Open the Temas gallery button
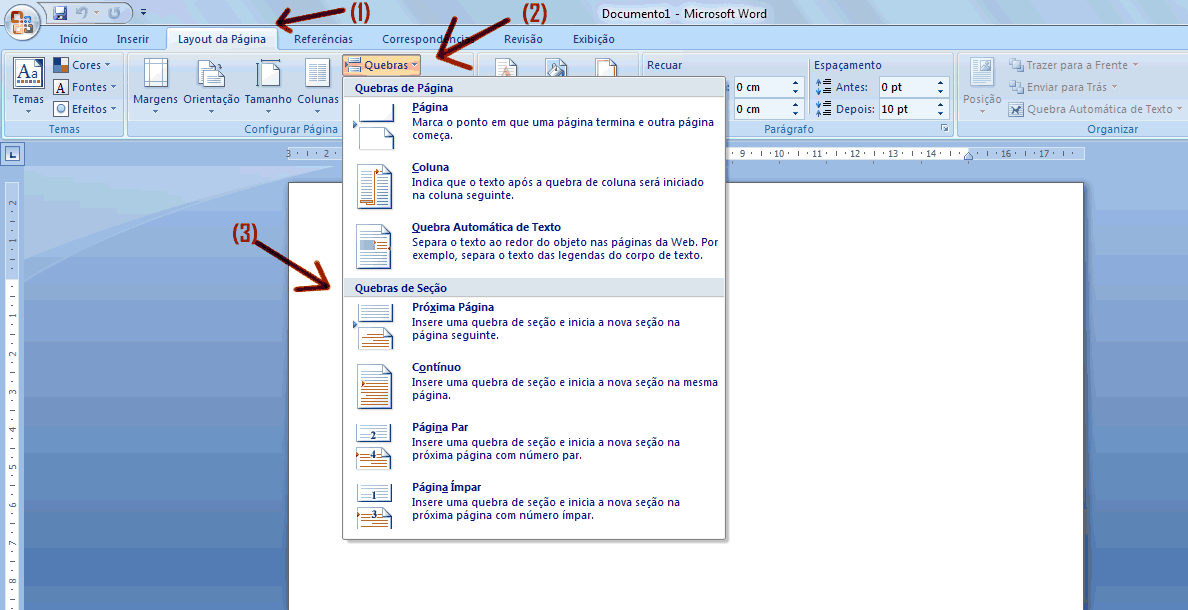The width and height of the screenshot is (1188, 610). click(28, 86)
